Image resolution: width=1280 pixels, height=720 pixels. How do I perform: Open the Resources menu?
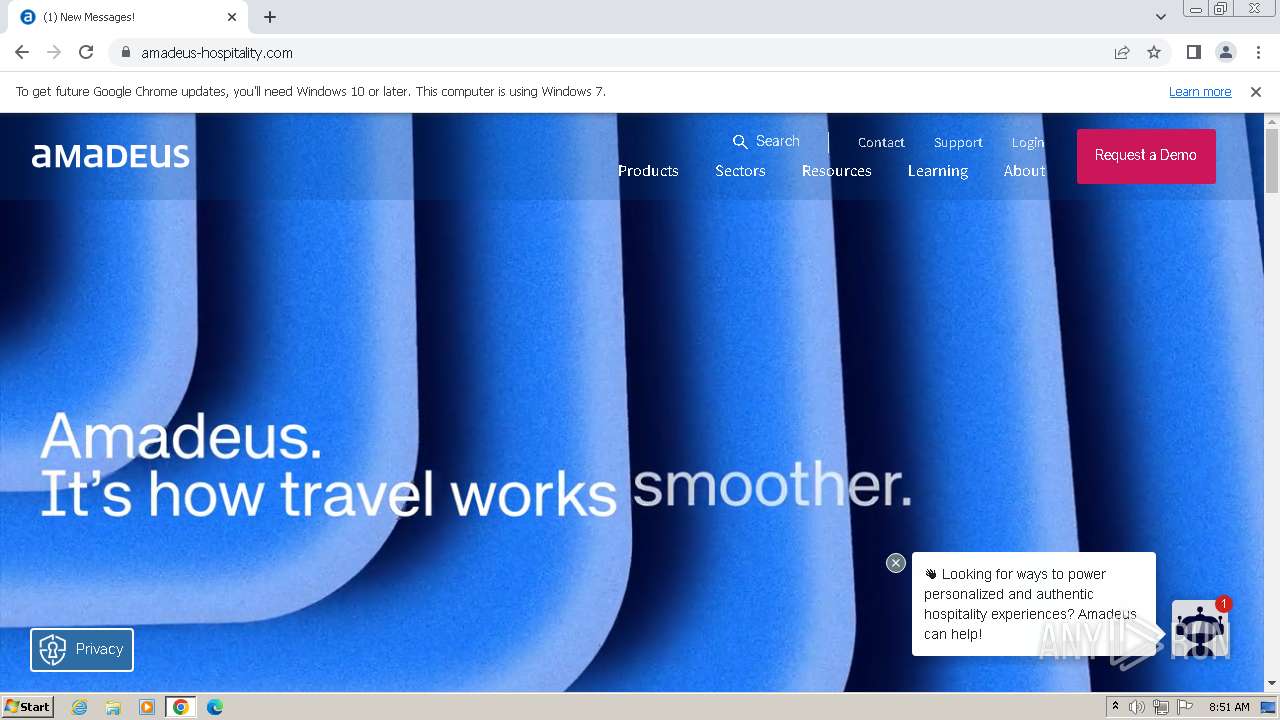pyautogui.click(x=837, y=171)
